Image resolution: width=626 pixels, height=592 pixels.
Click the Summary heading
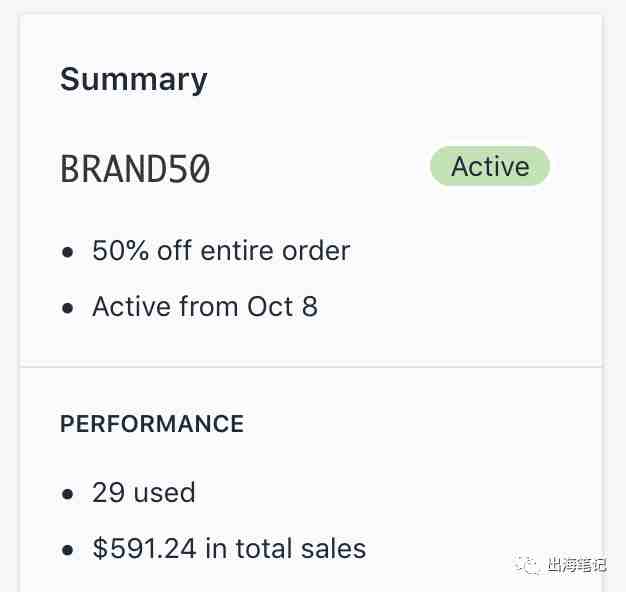point(134,80)
